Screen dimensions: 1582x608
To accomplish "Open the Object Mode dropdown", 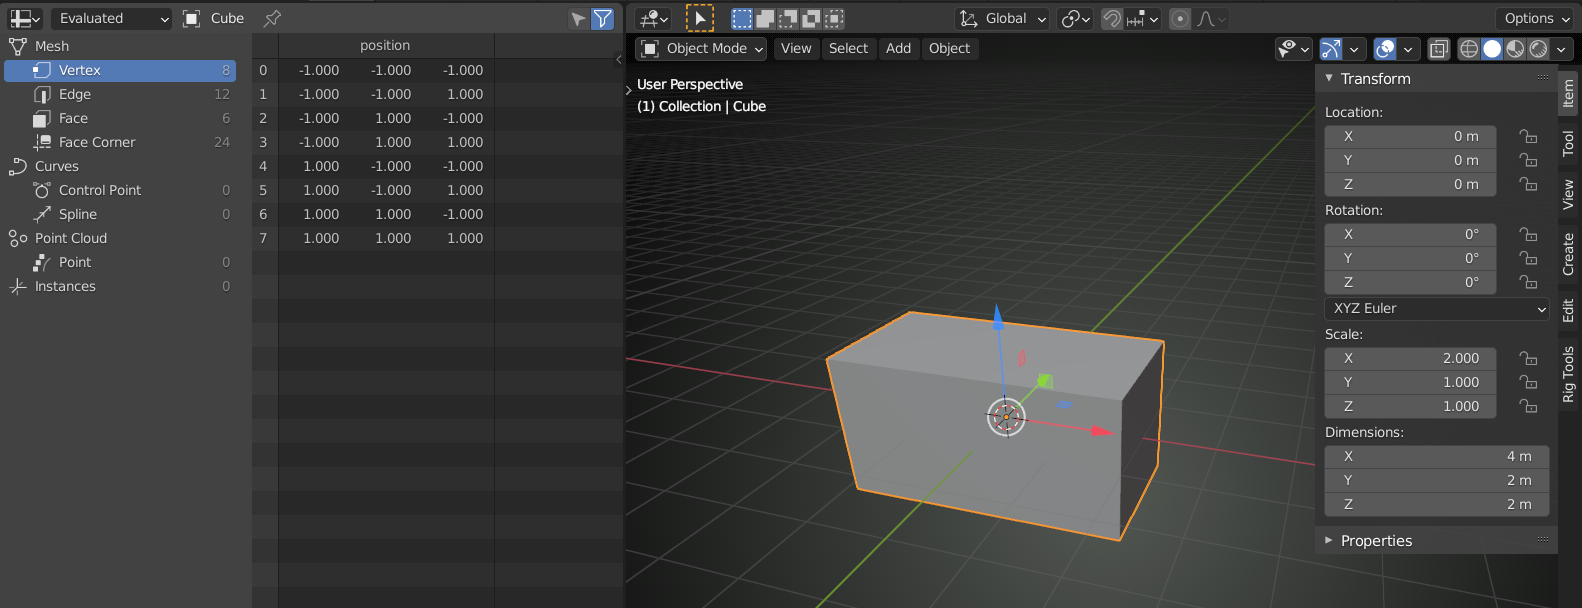I will 701,48.
